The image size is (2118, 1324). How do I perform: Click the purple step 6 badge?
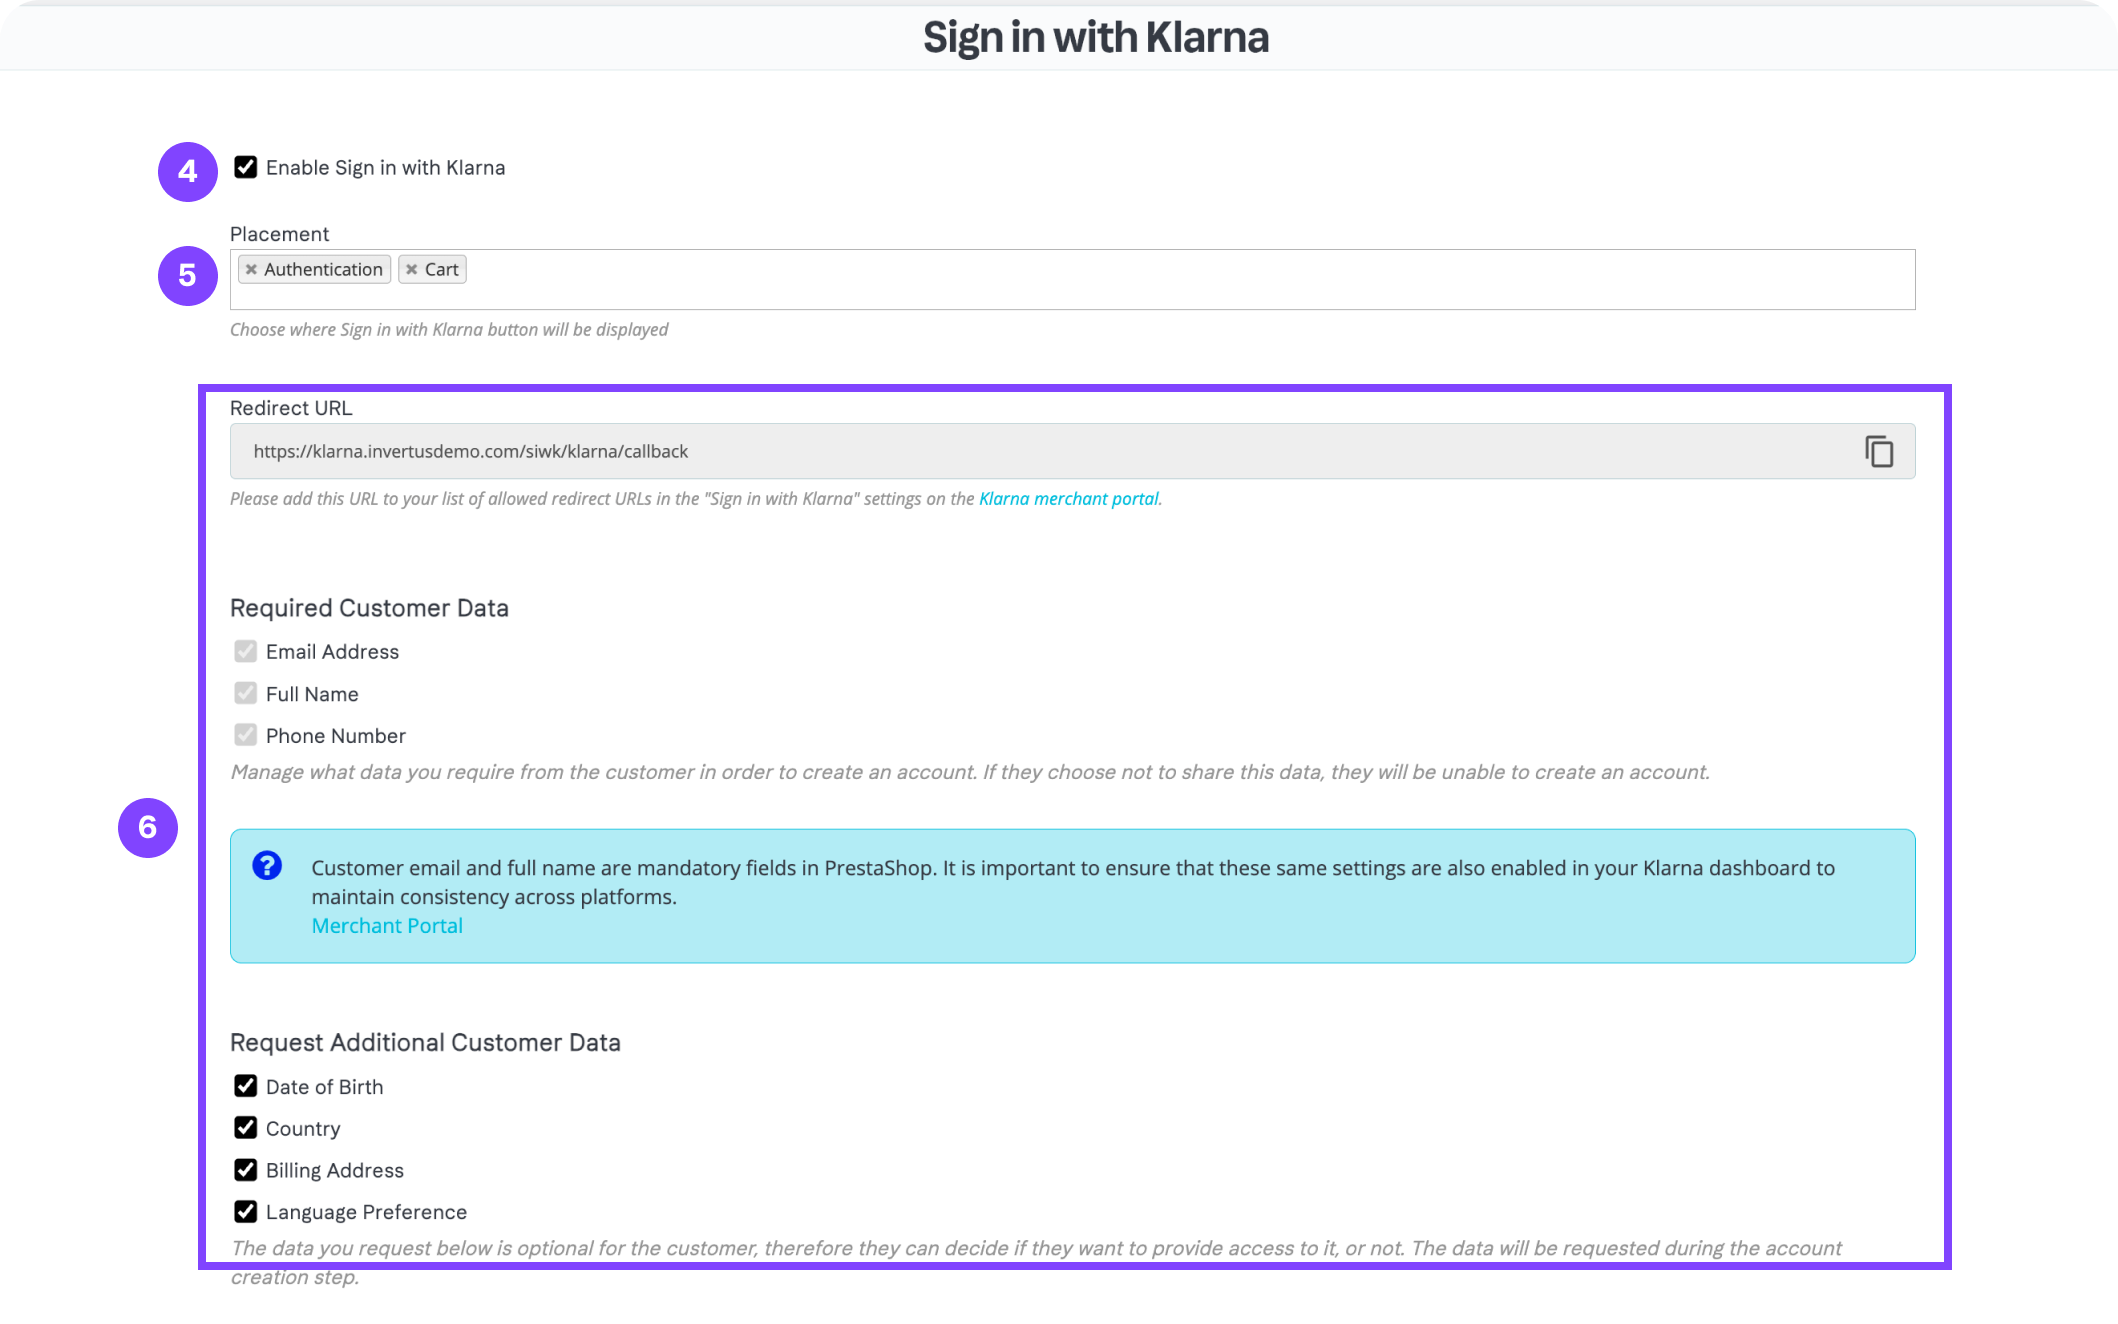tap(148, 828)
